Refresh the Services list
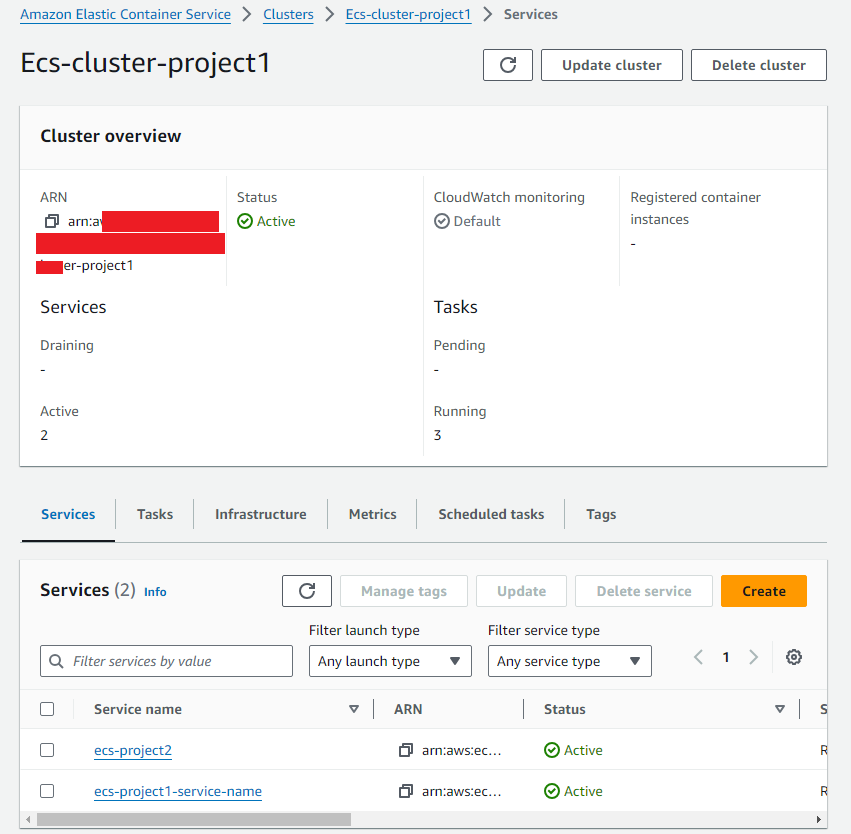 (x=306, y=590)
